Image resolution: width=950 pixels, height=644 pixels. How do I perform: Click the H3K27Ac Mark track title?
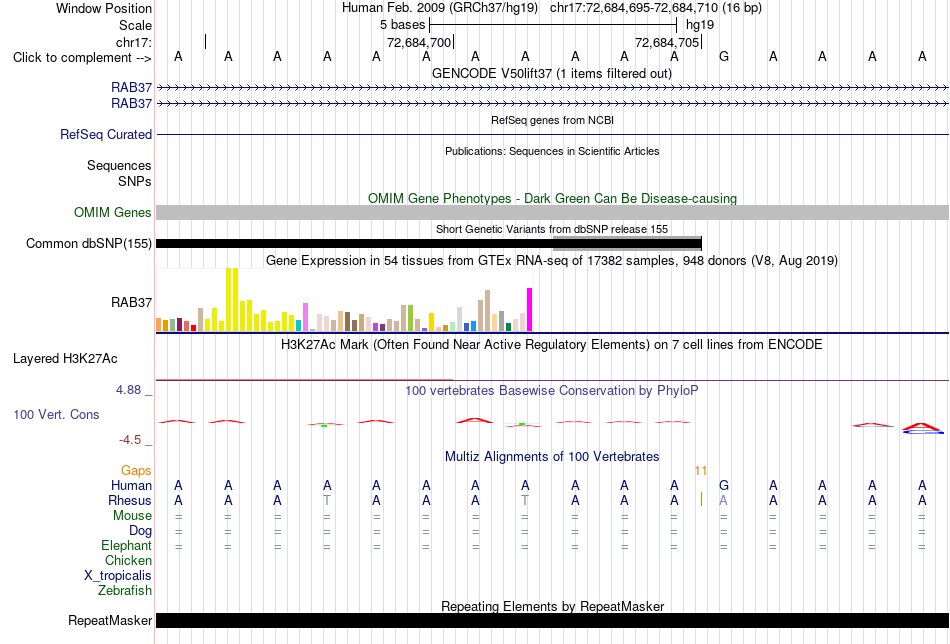click(551, 345)
